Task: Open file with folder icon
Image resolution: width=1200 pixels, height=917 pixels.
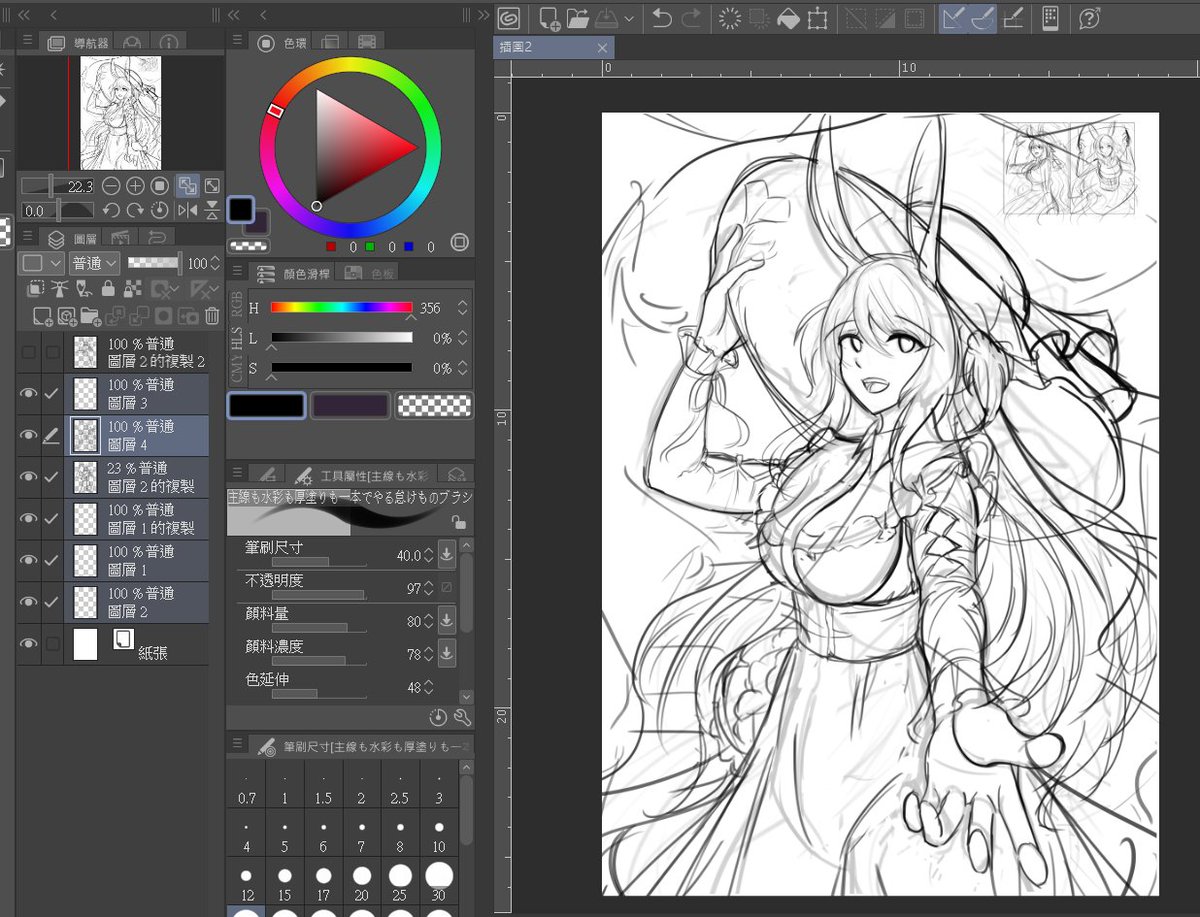Action: (x=577, y=17)
